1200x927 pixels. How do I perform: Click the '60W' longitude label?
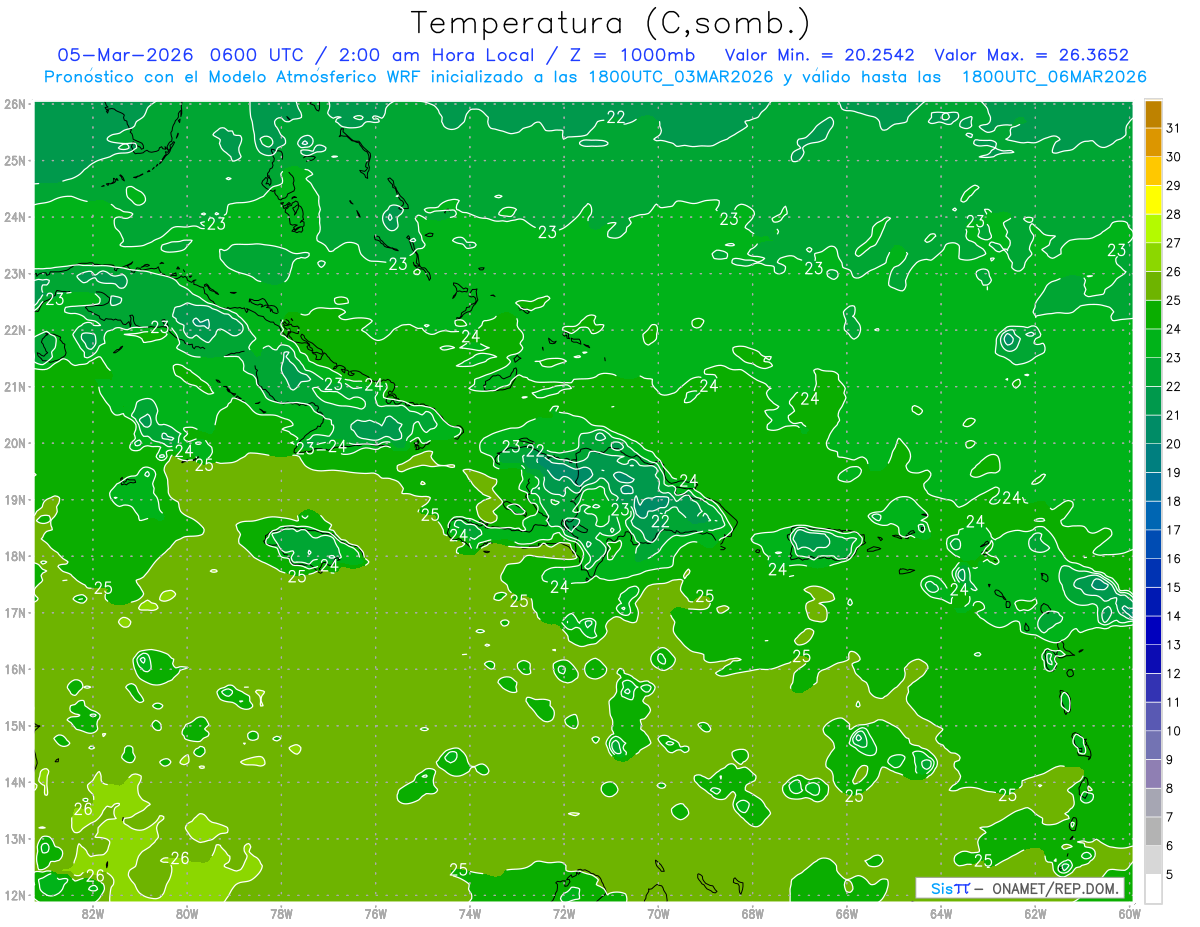1130,914
